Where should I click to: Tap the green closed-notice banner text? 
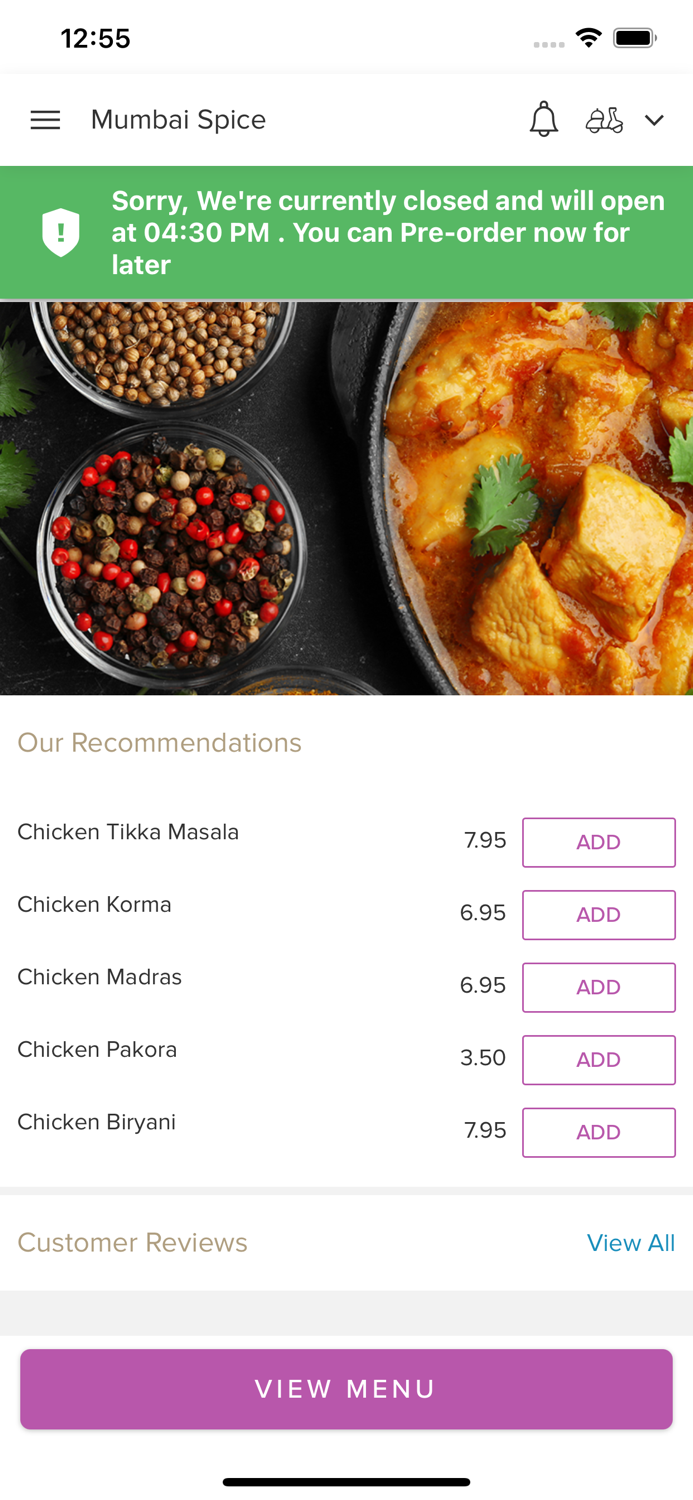[x=388, y=232]
